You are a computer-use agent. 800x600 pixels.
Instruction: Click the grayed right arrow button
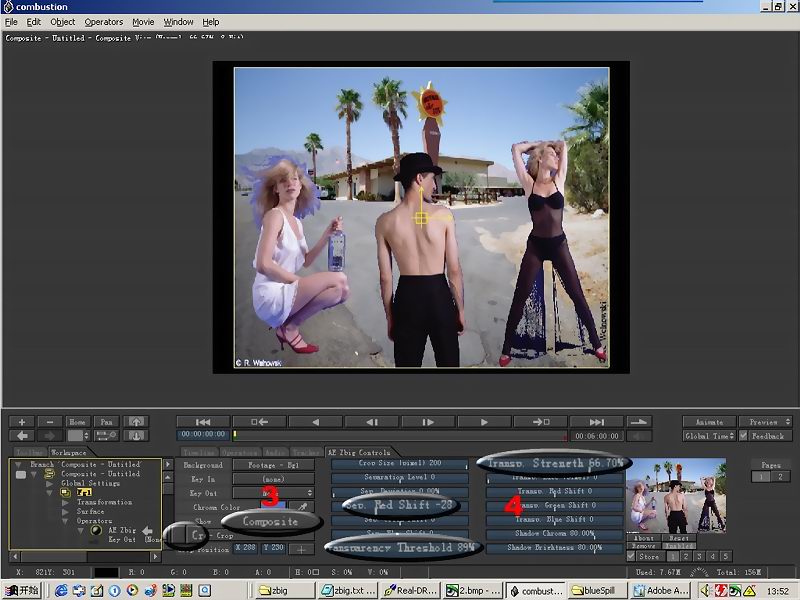click(50, 436)
